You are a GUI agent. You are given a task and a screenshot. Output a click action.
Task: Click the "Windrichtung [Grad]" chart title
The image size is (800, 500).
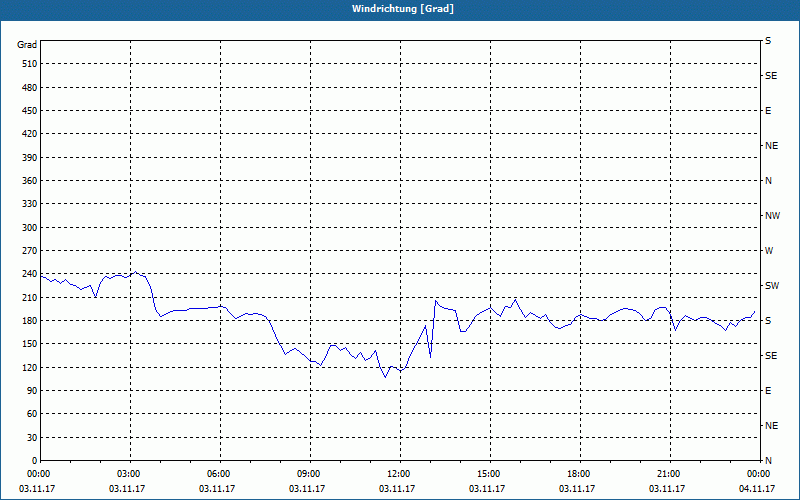[403, 9]
